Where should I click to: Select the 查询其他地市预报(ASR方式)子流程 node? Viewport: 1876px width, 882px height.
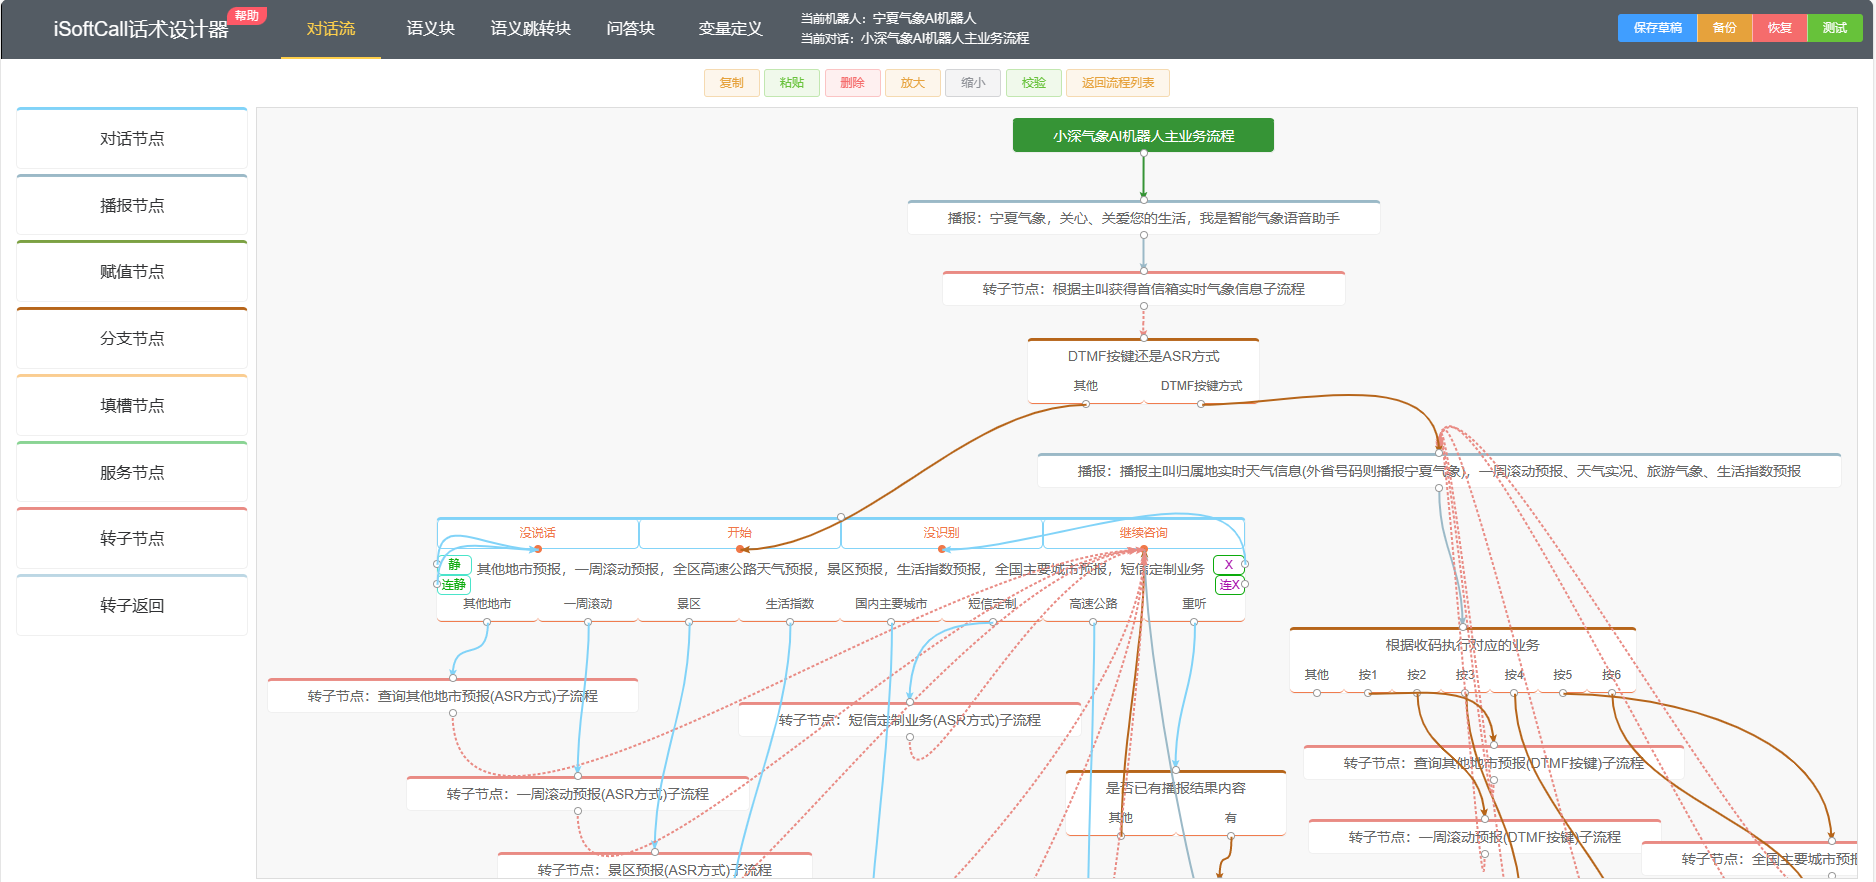click(x=453, y=696)
